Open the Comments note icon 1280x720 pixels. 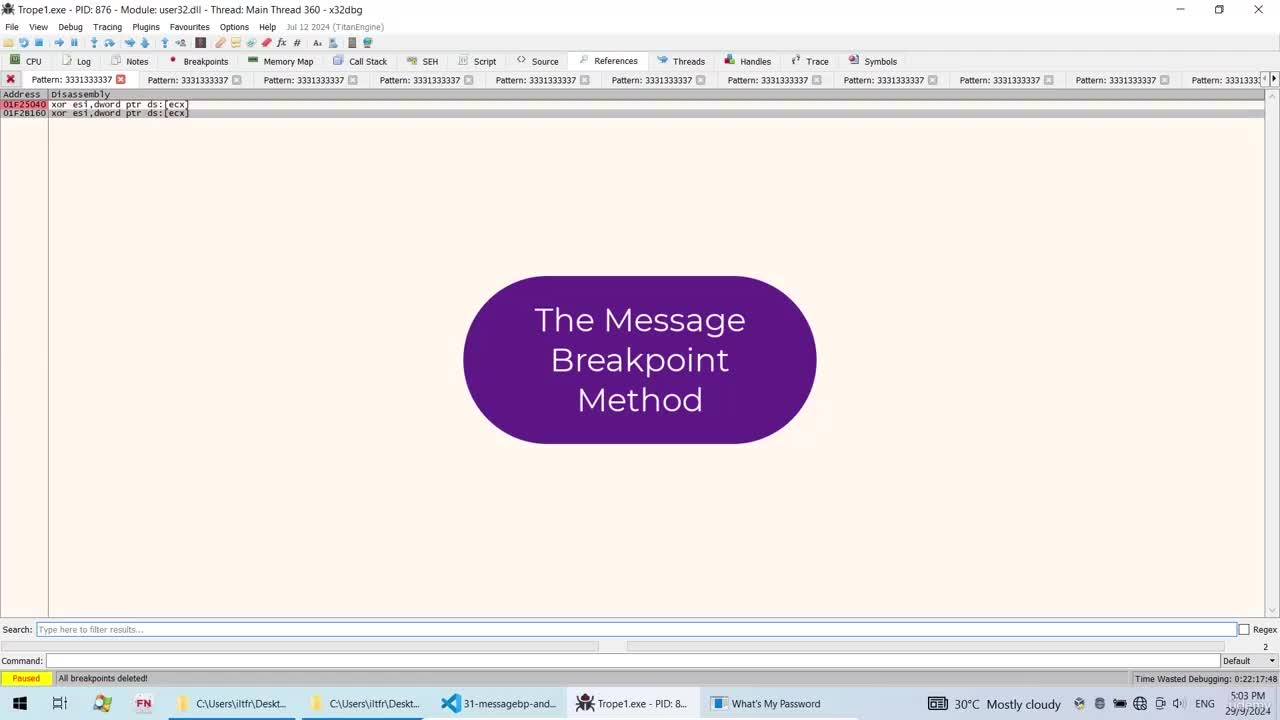[x=236, y=43]
